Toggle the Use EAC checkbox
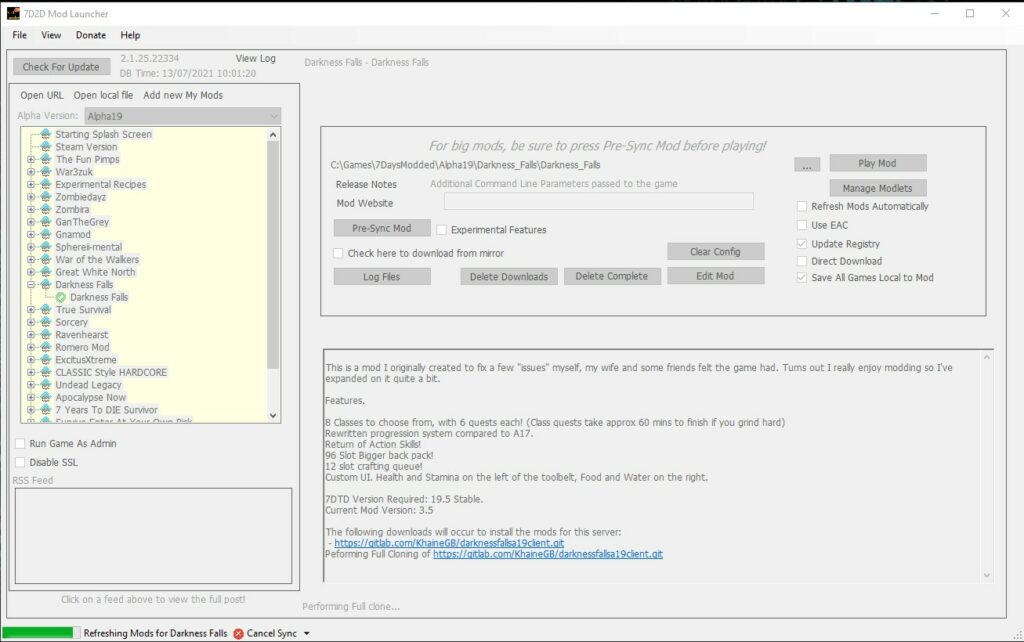 (802, 225)
